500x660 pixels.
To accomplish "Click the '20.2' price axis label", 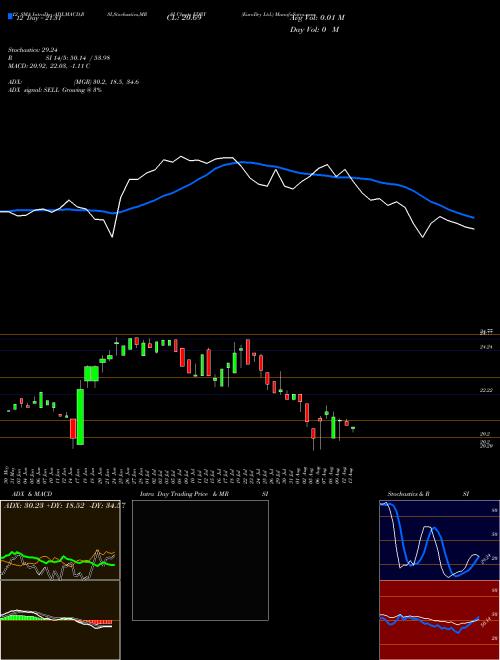I will (485, 434).
